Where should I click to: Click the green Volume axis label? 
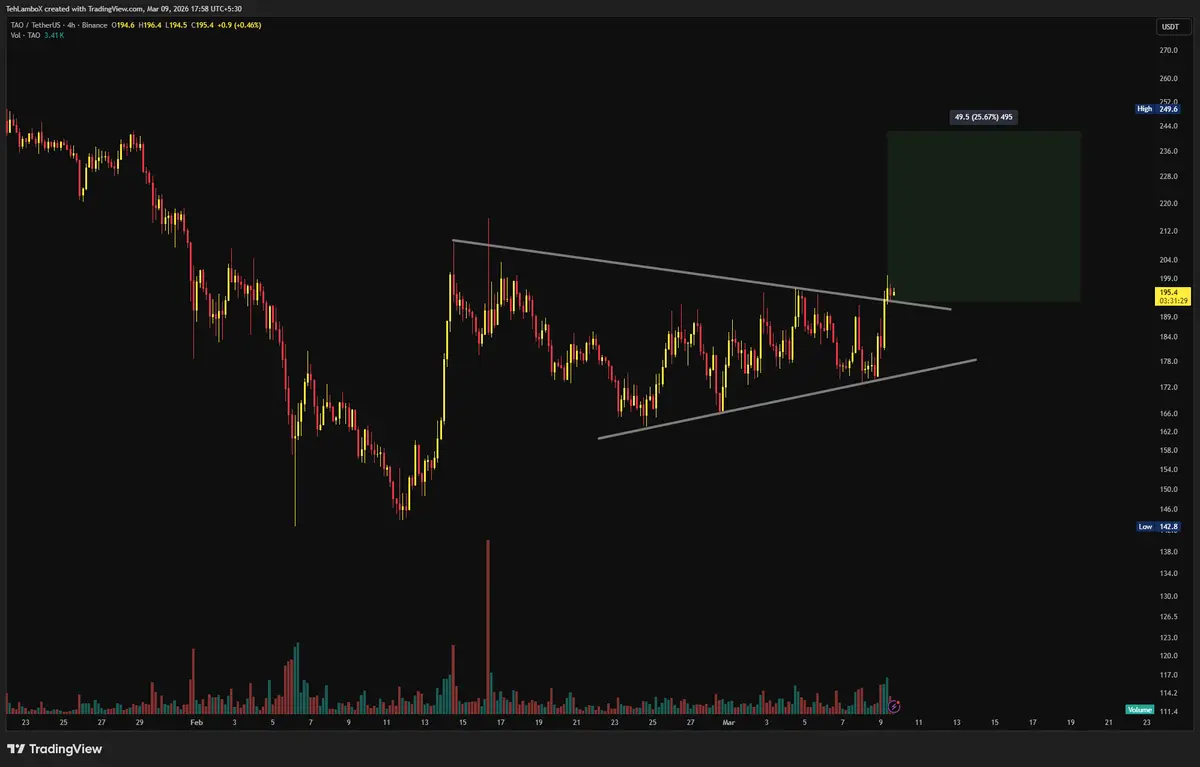(x=1140, y=709)
